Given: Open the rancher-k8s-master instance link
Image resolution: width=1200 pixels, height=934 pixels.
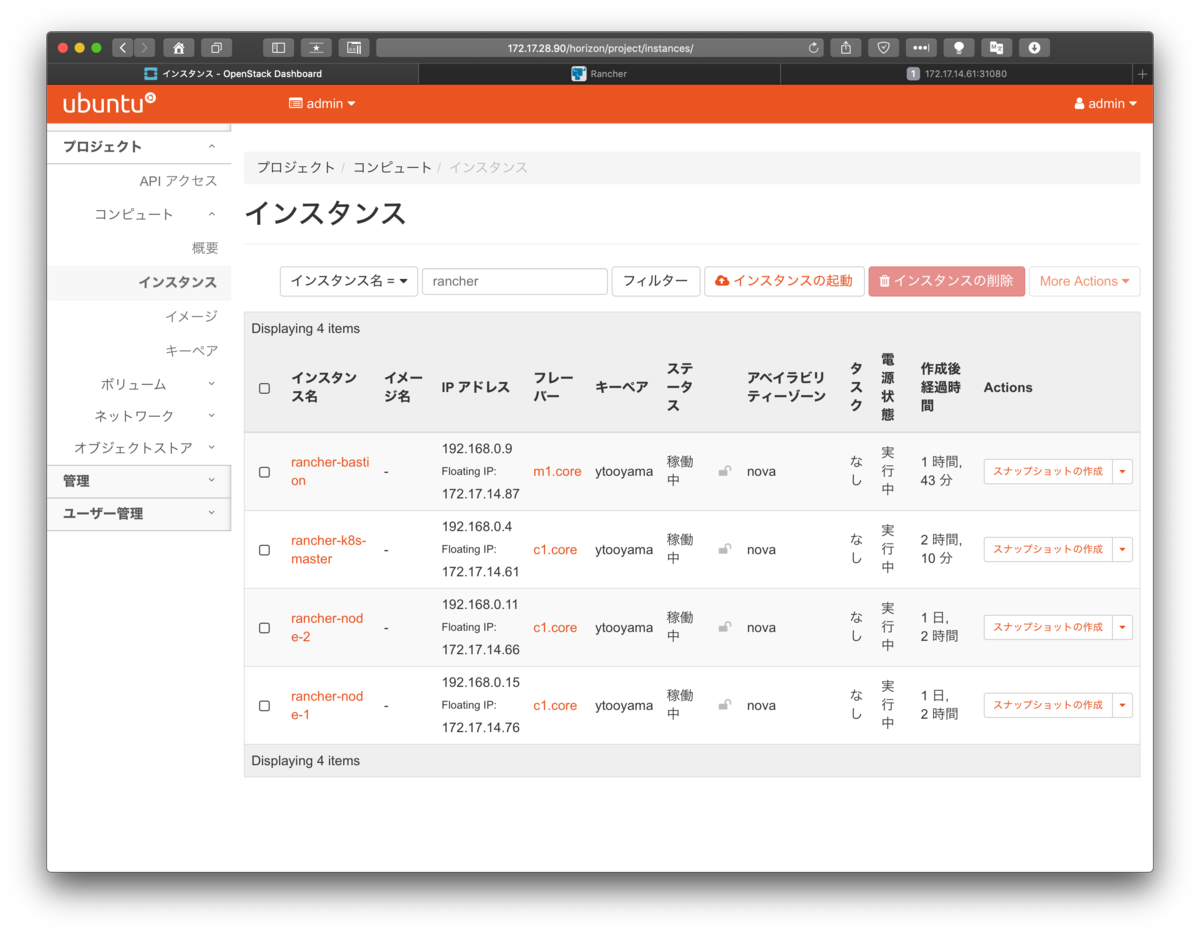Looking at the screenshot, I should 329,550.
